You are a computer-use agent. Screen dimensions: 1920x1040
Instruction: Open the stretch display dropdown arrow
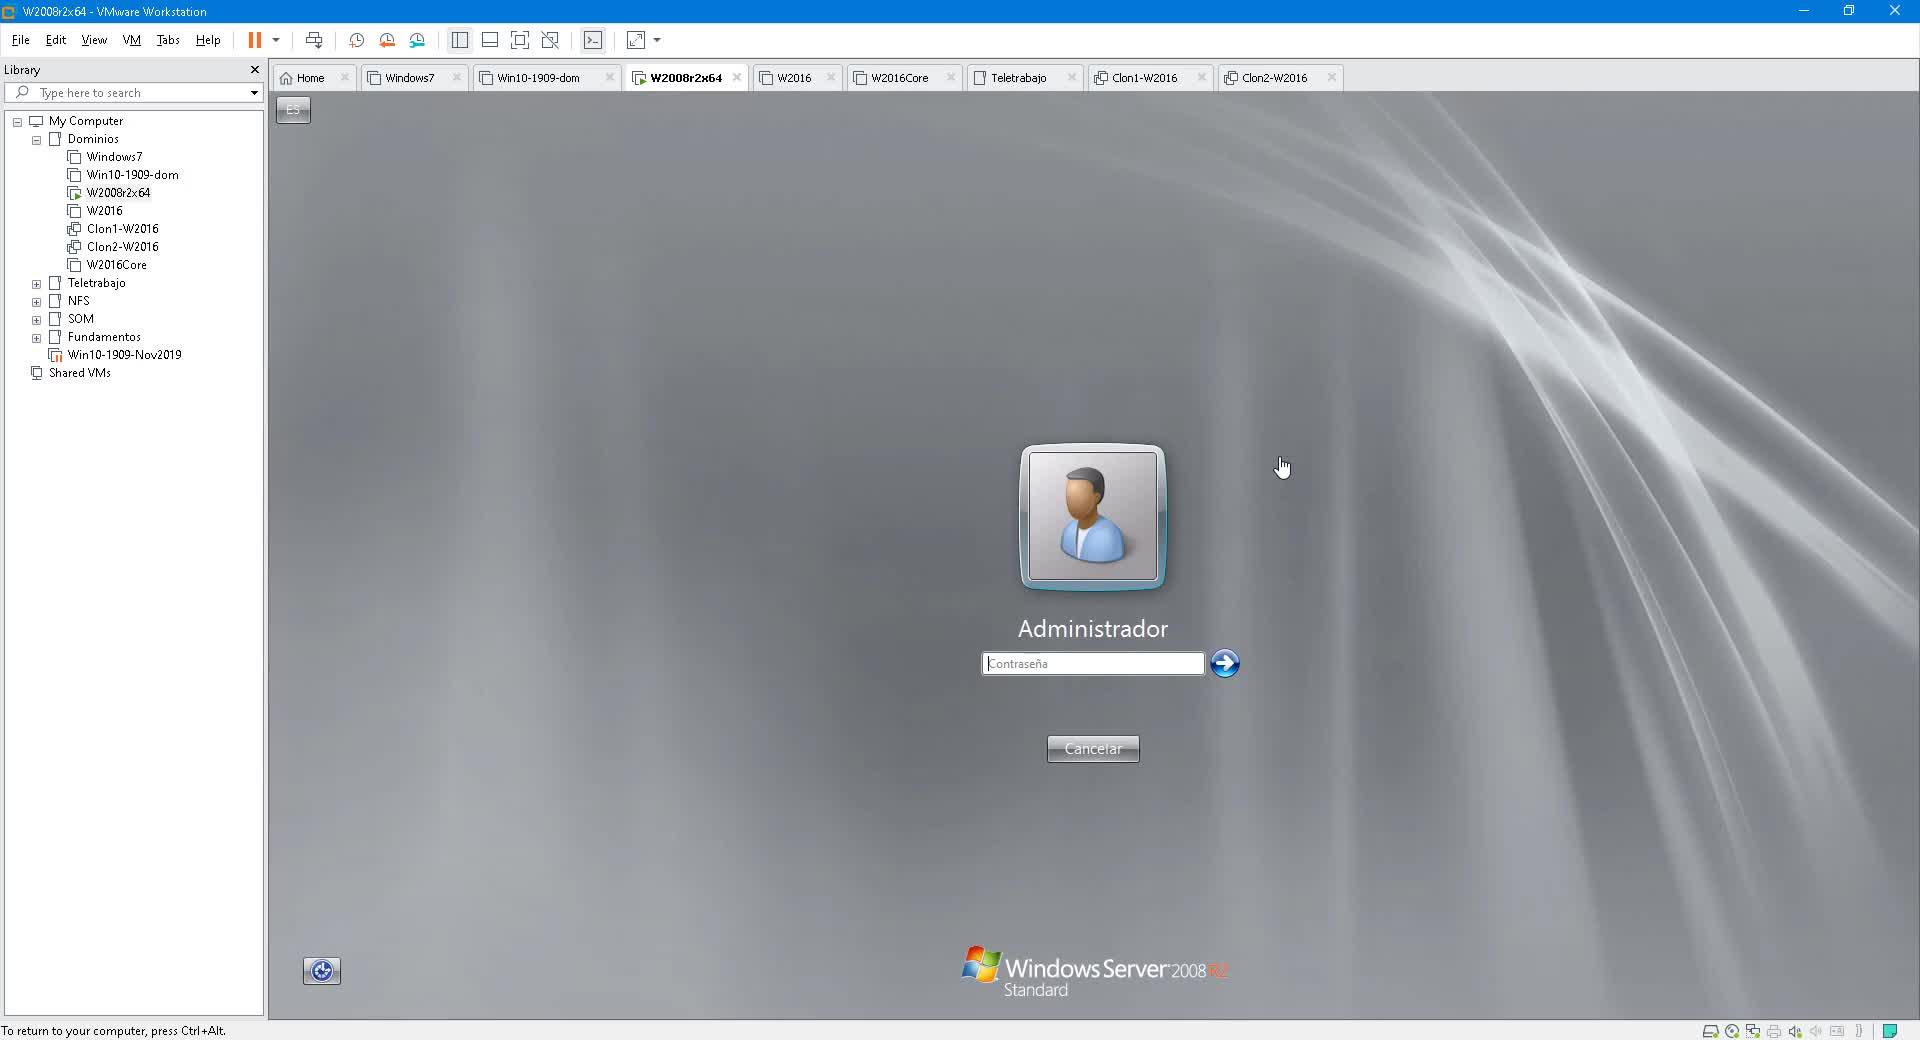click(x=657, y=40)
